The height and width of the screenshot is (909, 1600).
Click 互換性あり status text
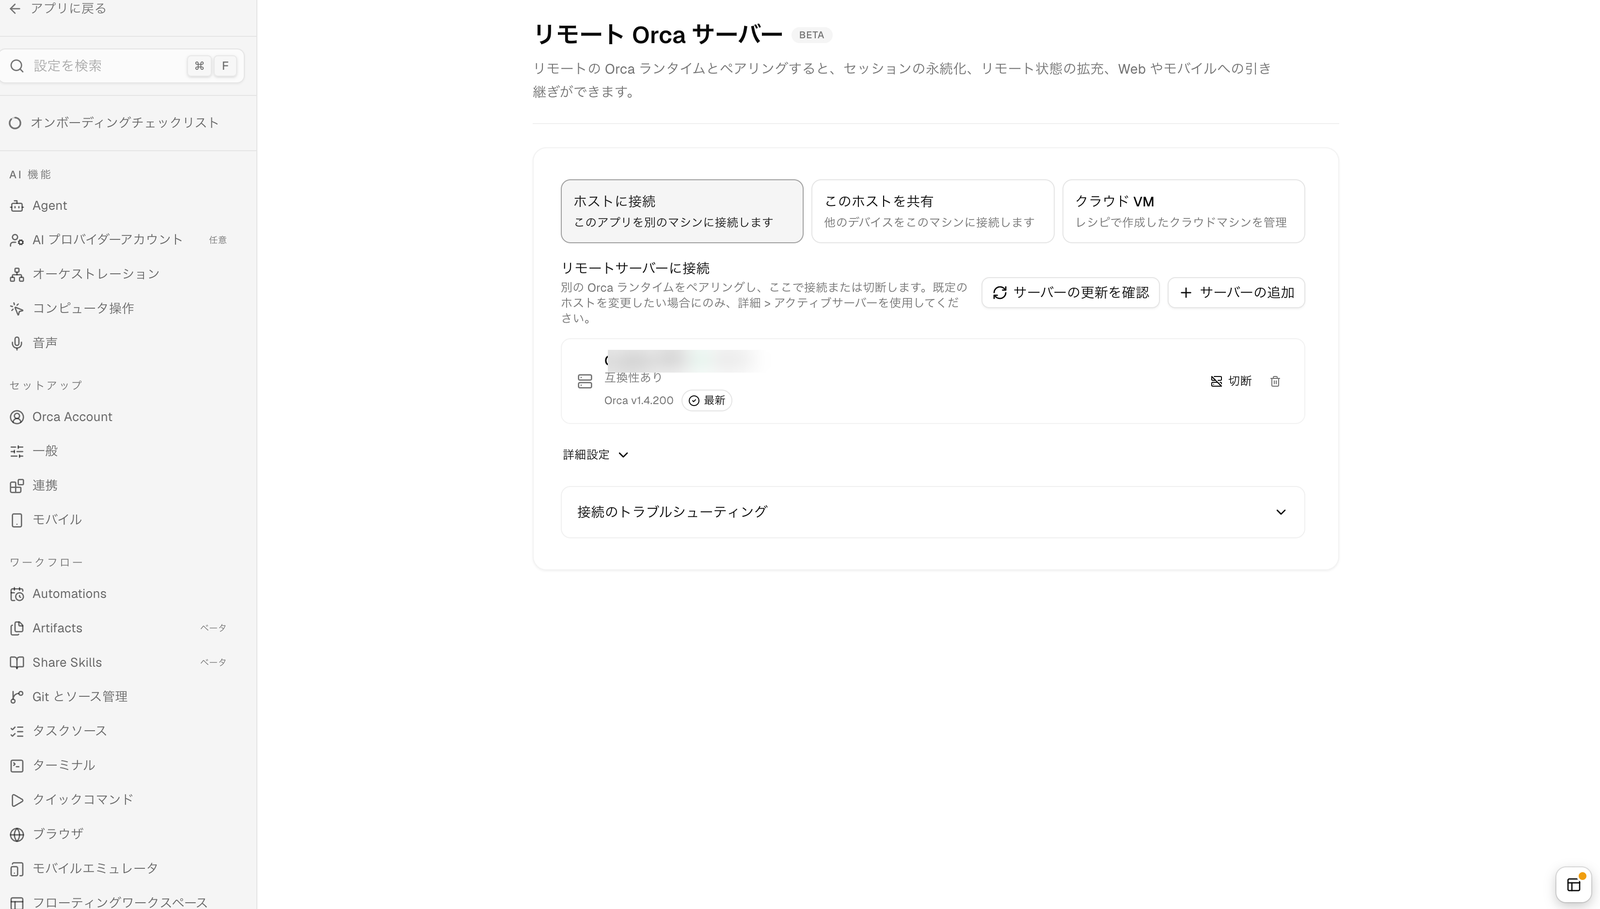pos(633,378)
